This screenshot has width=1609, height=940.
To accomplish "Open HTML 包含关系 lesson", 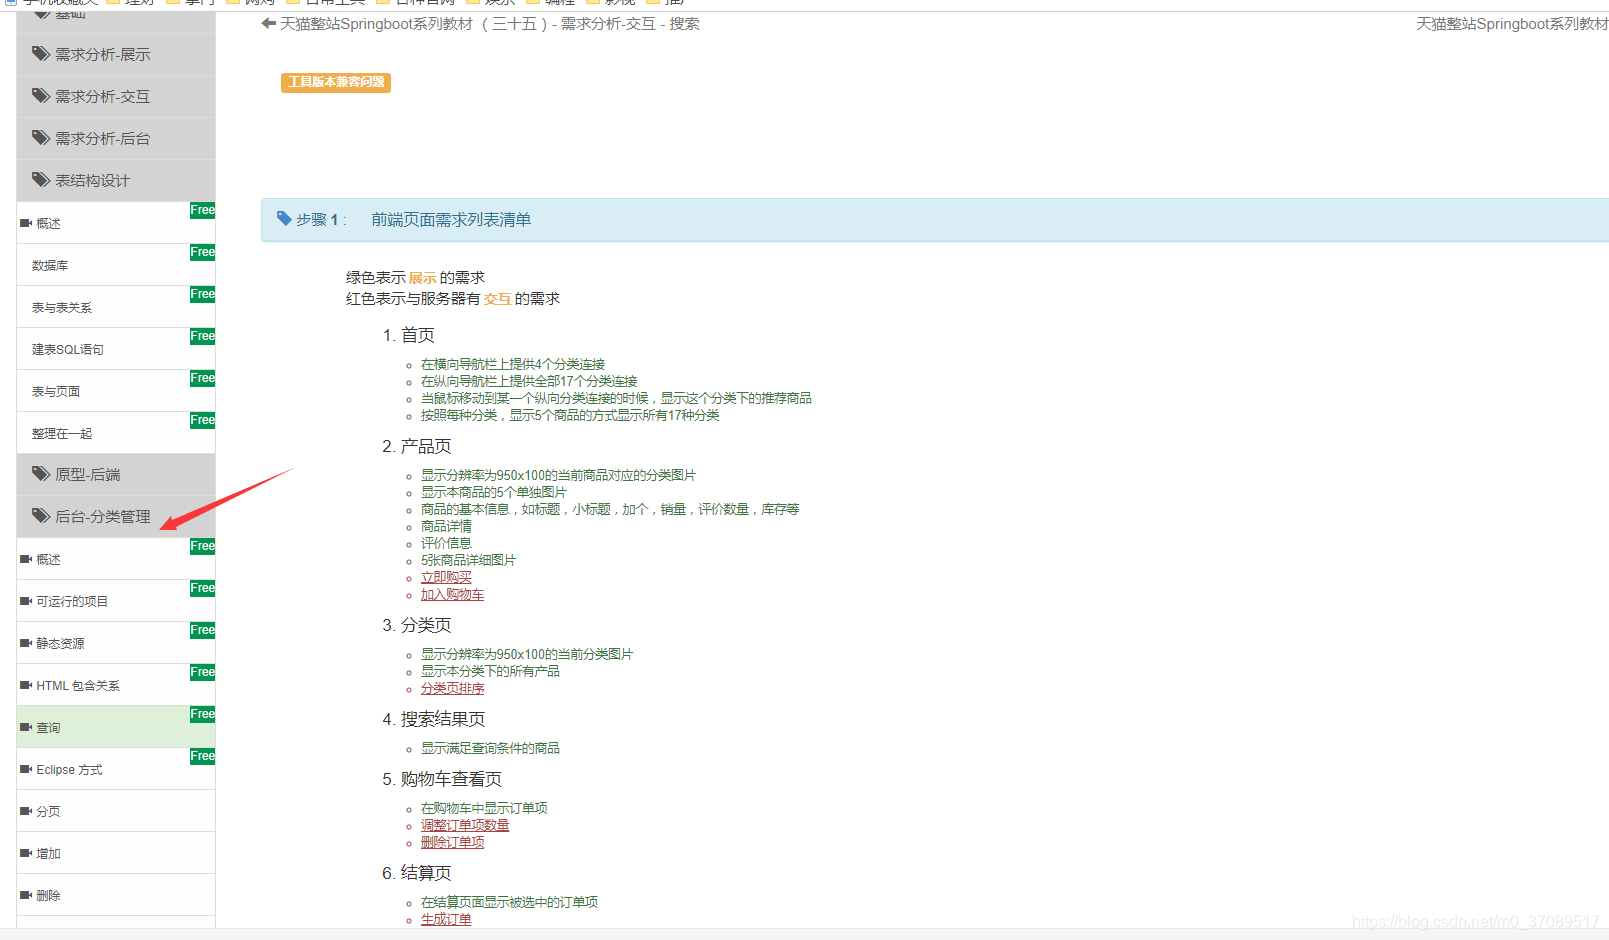I will 116,685.
